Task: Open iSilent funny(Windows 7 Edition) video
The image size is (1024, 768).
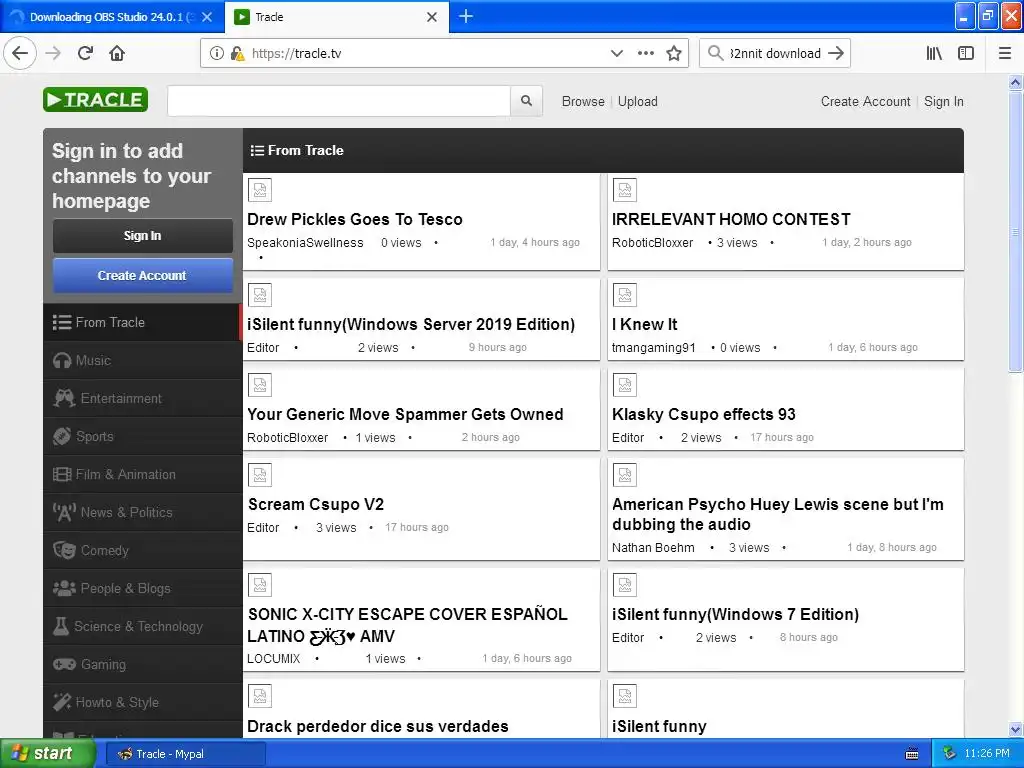Action: 735,615
